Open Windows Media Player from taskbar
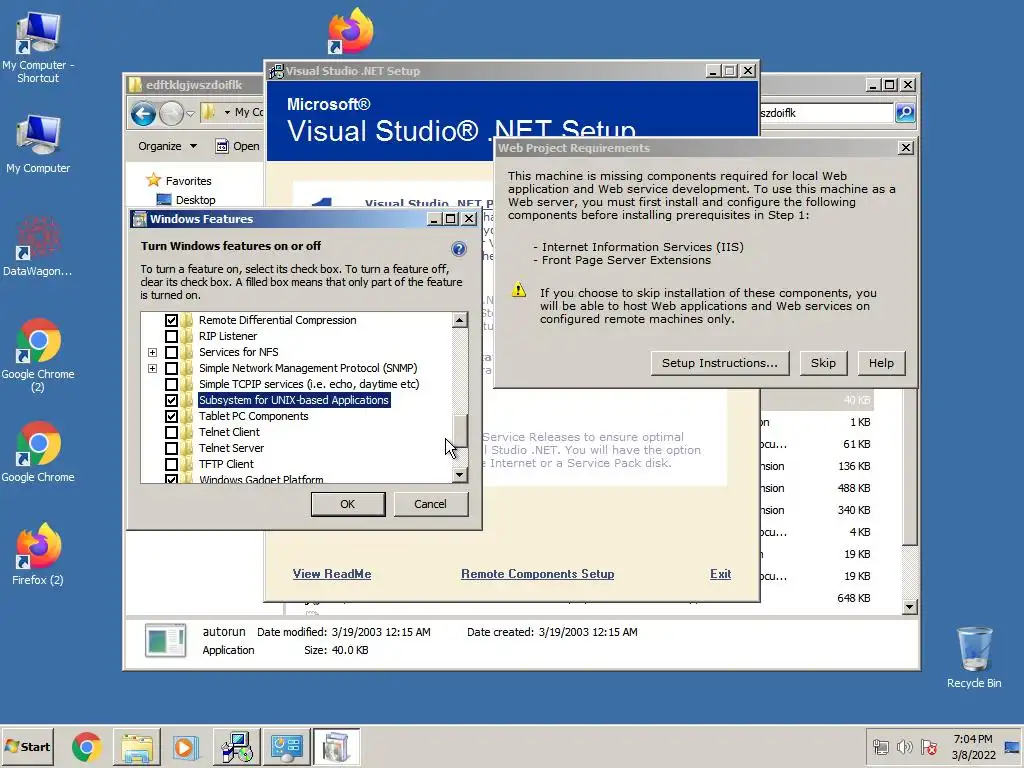Screen dimensions: 1024x768 pyautogui.click(x=185, y=746)
